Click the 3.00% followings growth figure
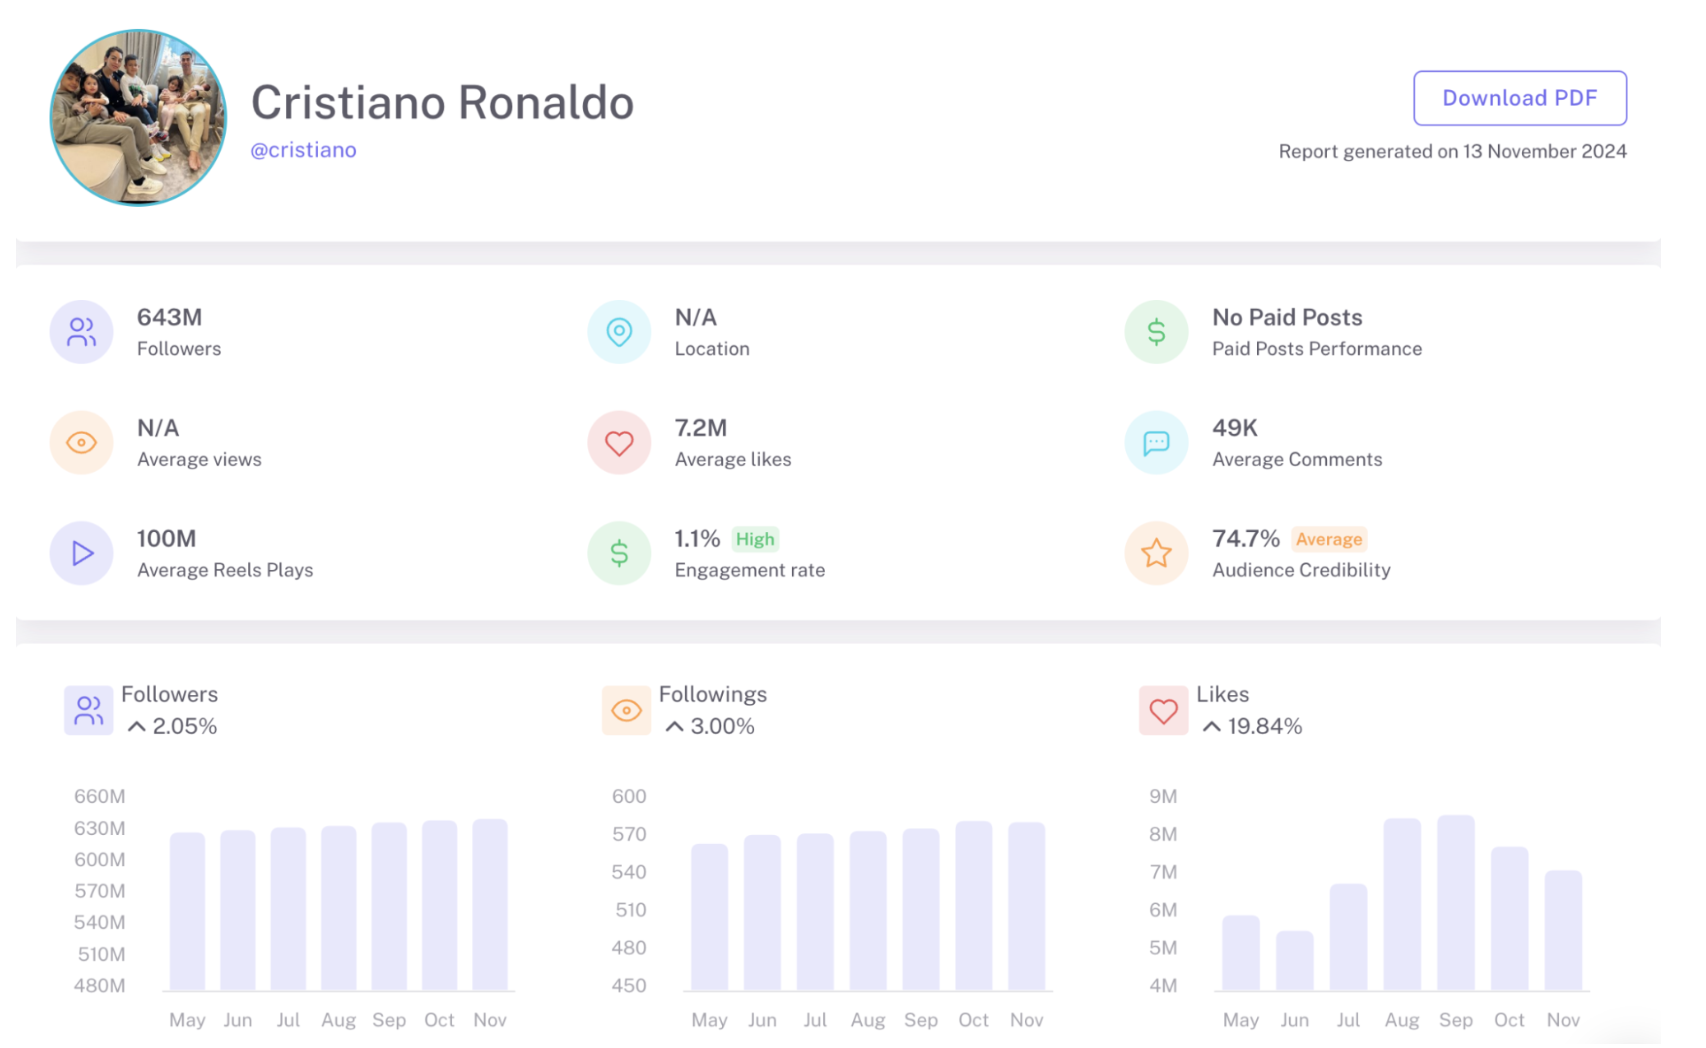This screenshot has height=1048, width=1706. tap(722, 727)
